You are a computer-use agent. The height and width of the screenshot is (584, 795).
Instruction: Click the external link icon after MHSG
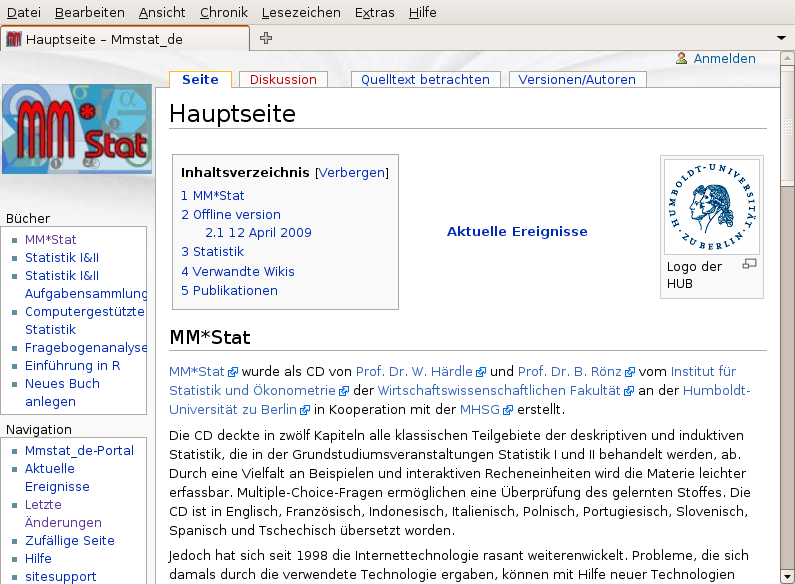508,410
